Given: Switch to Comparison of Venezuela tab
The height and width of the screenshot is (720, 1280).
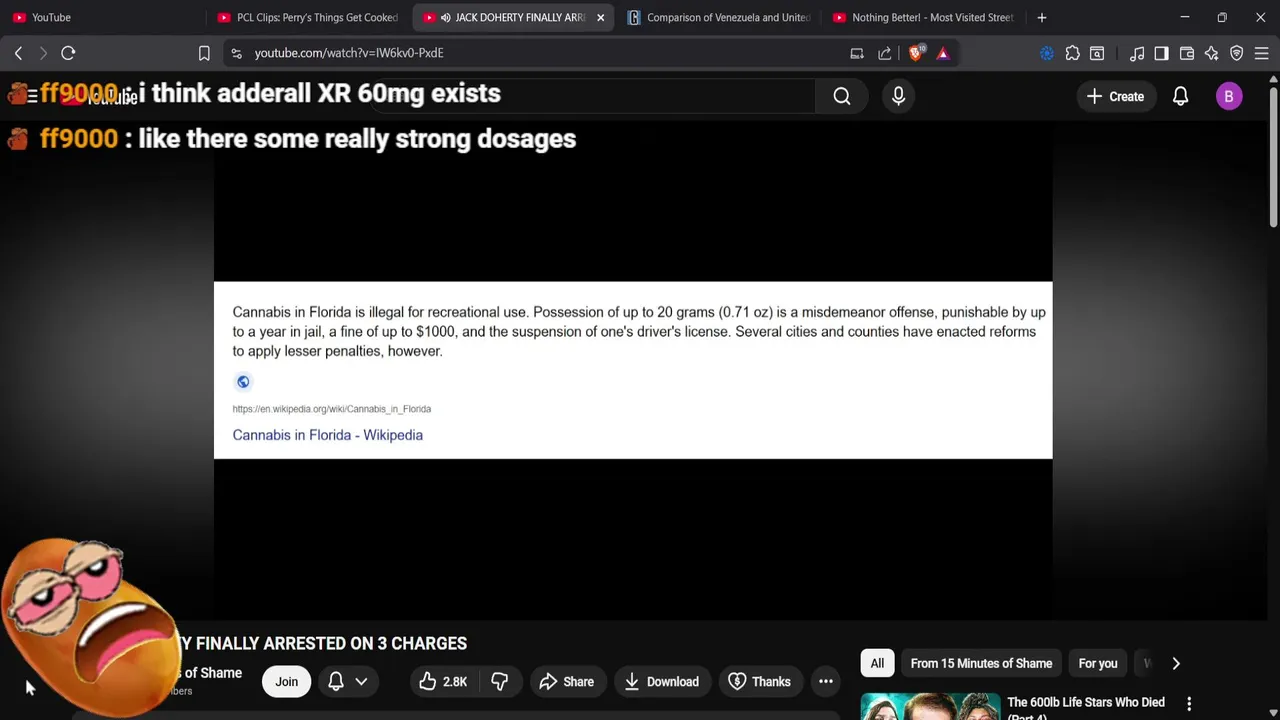Looking at the screenshot, I should 720,17.
